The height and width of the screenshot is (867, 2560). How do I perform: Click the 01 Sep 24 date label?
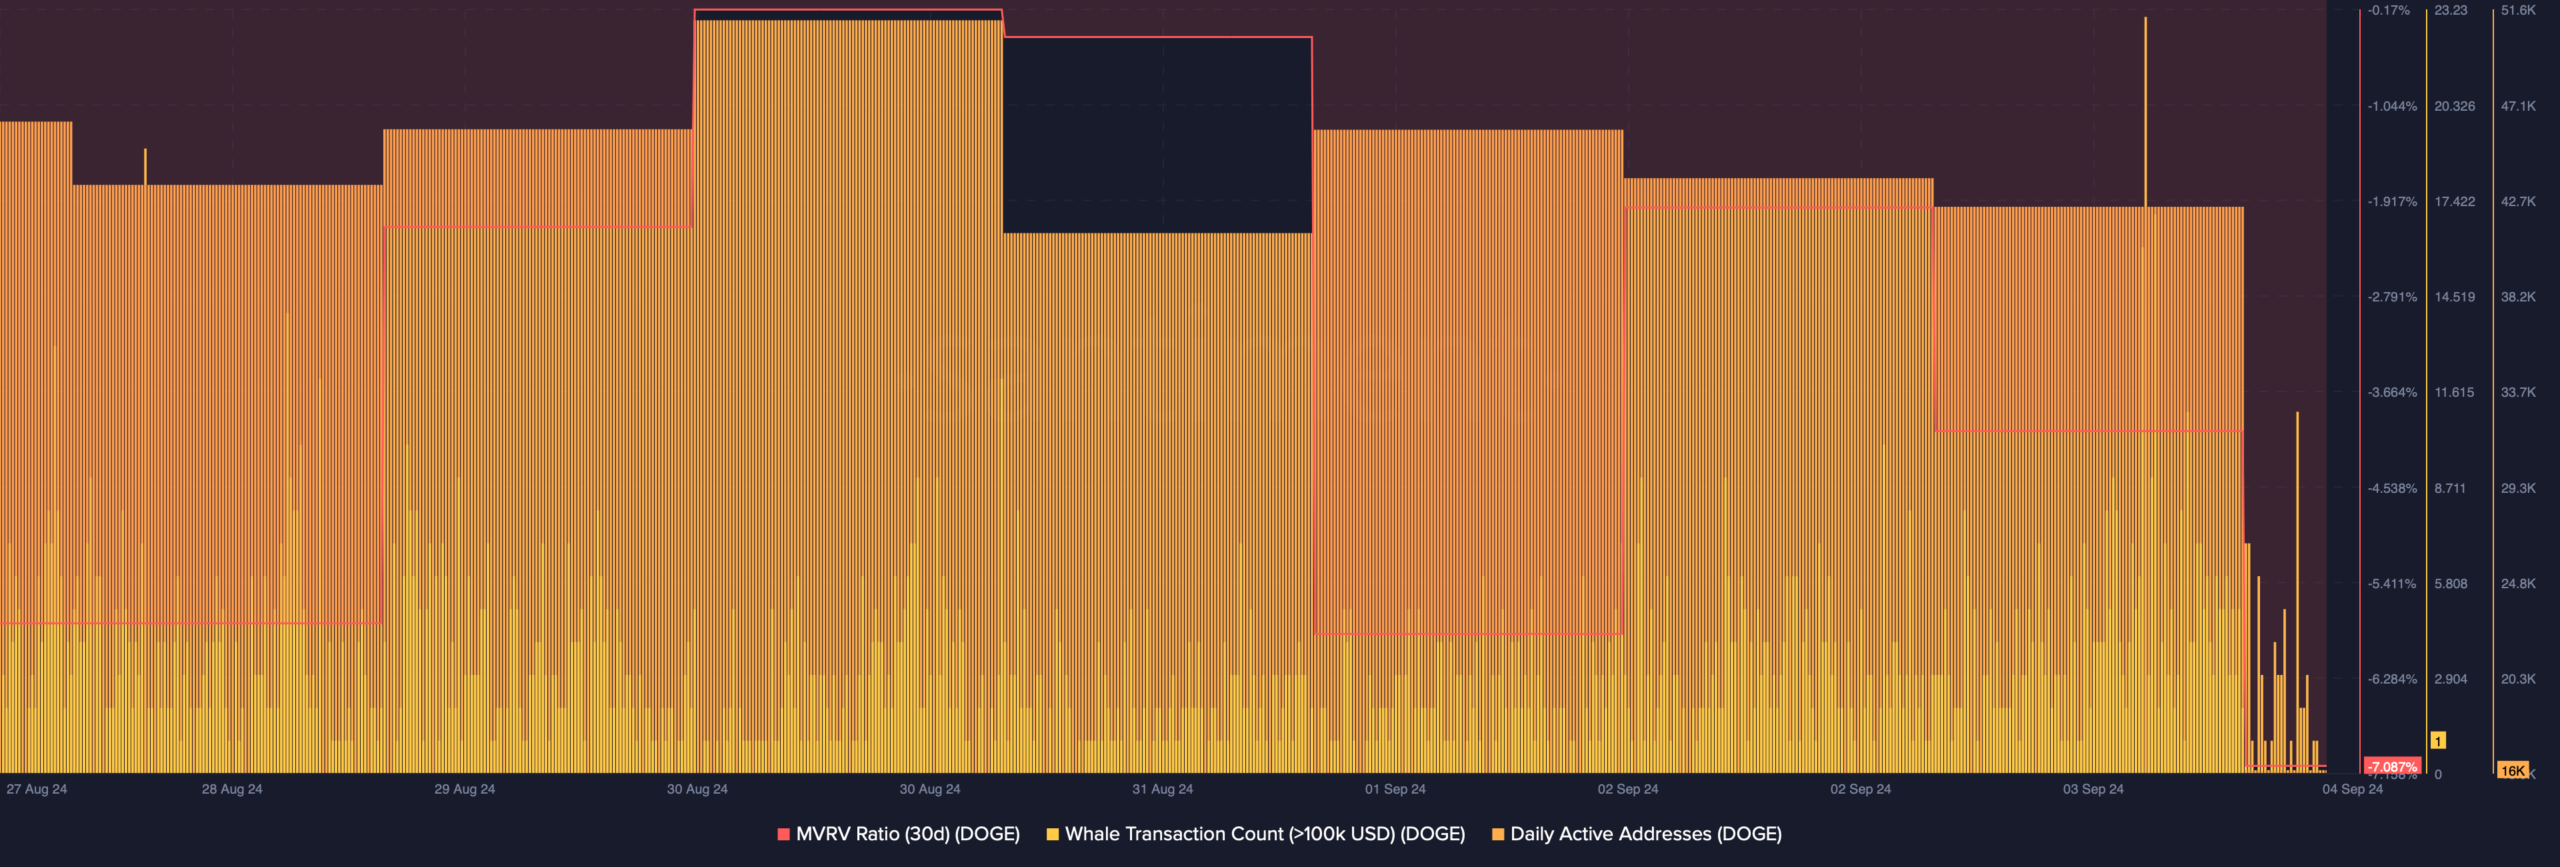coord(1396,789)
